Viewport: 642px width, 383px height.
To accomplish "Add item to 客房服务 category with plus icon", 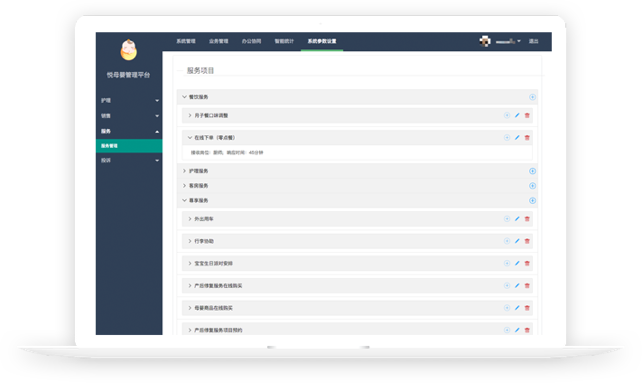I will click(x=532, y=186).
